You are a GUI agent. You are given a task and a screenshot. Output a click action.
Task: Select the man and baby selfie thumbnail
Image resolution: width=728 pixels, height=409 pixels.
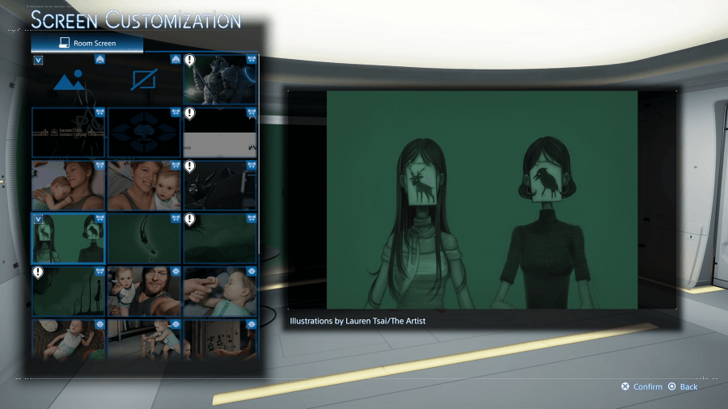(145, 290)
